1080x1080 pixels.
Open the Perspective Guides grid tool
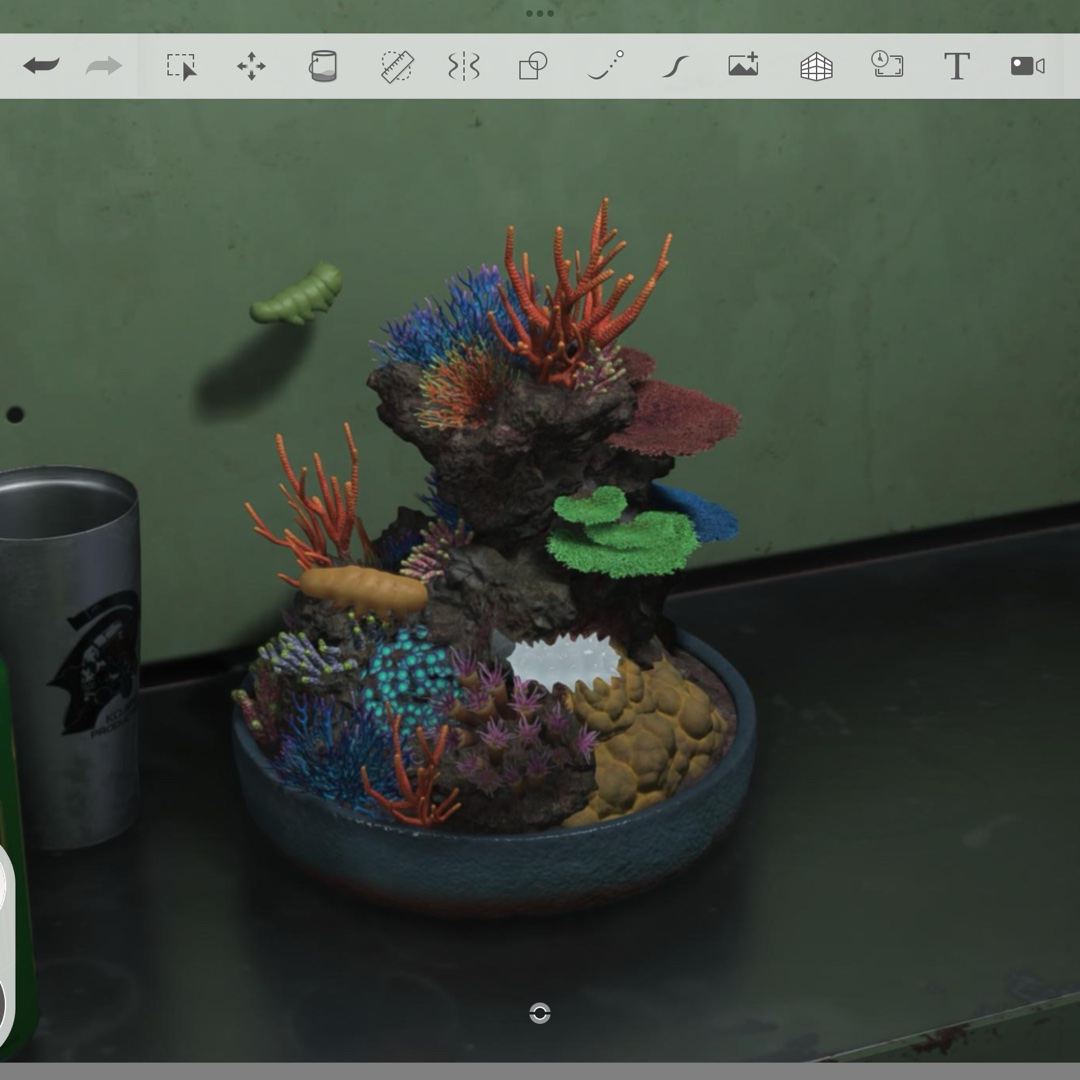click(816, 68)
